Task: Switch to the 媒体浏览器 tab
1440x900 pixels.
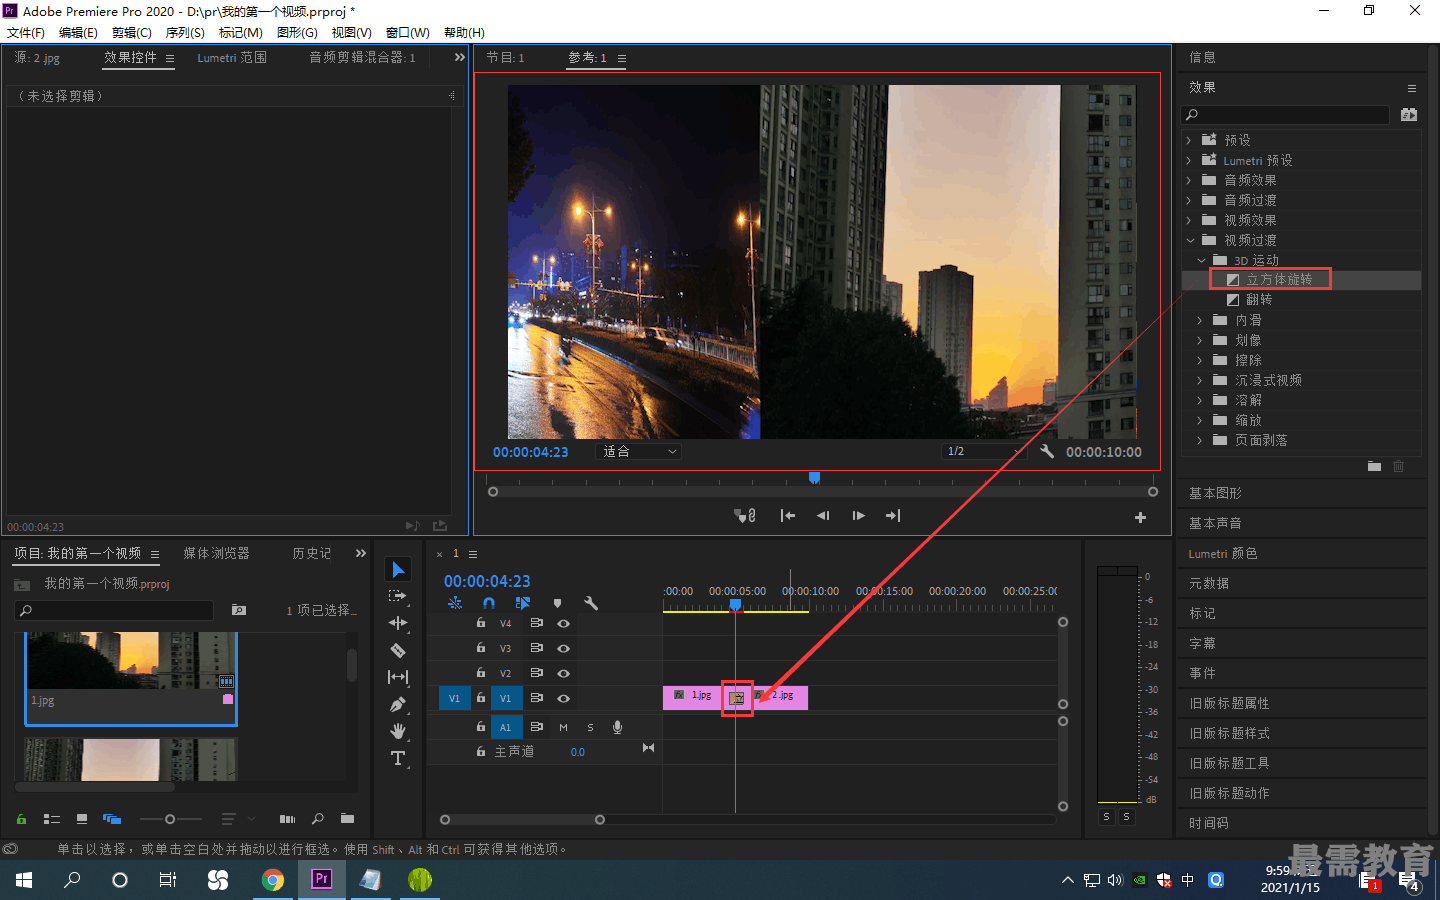Action: click(216, 553)
